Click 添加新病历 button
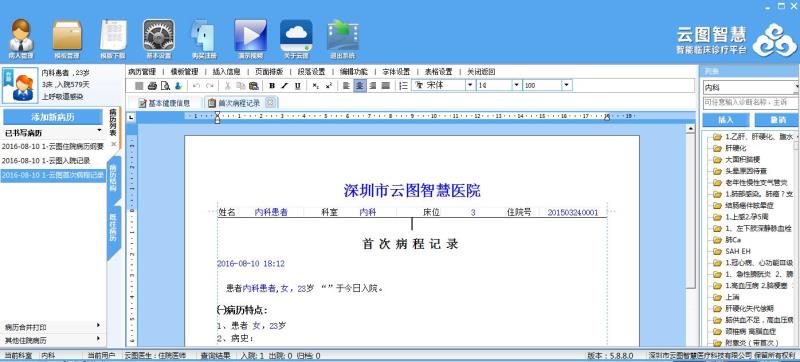800x362 pixels. click(x=53, y=117)
